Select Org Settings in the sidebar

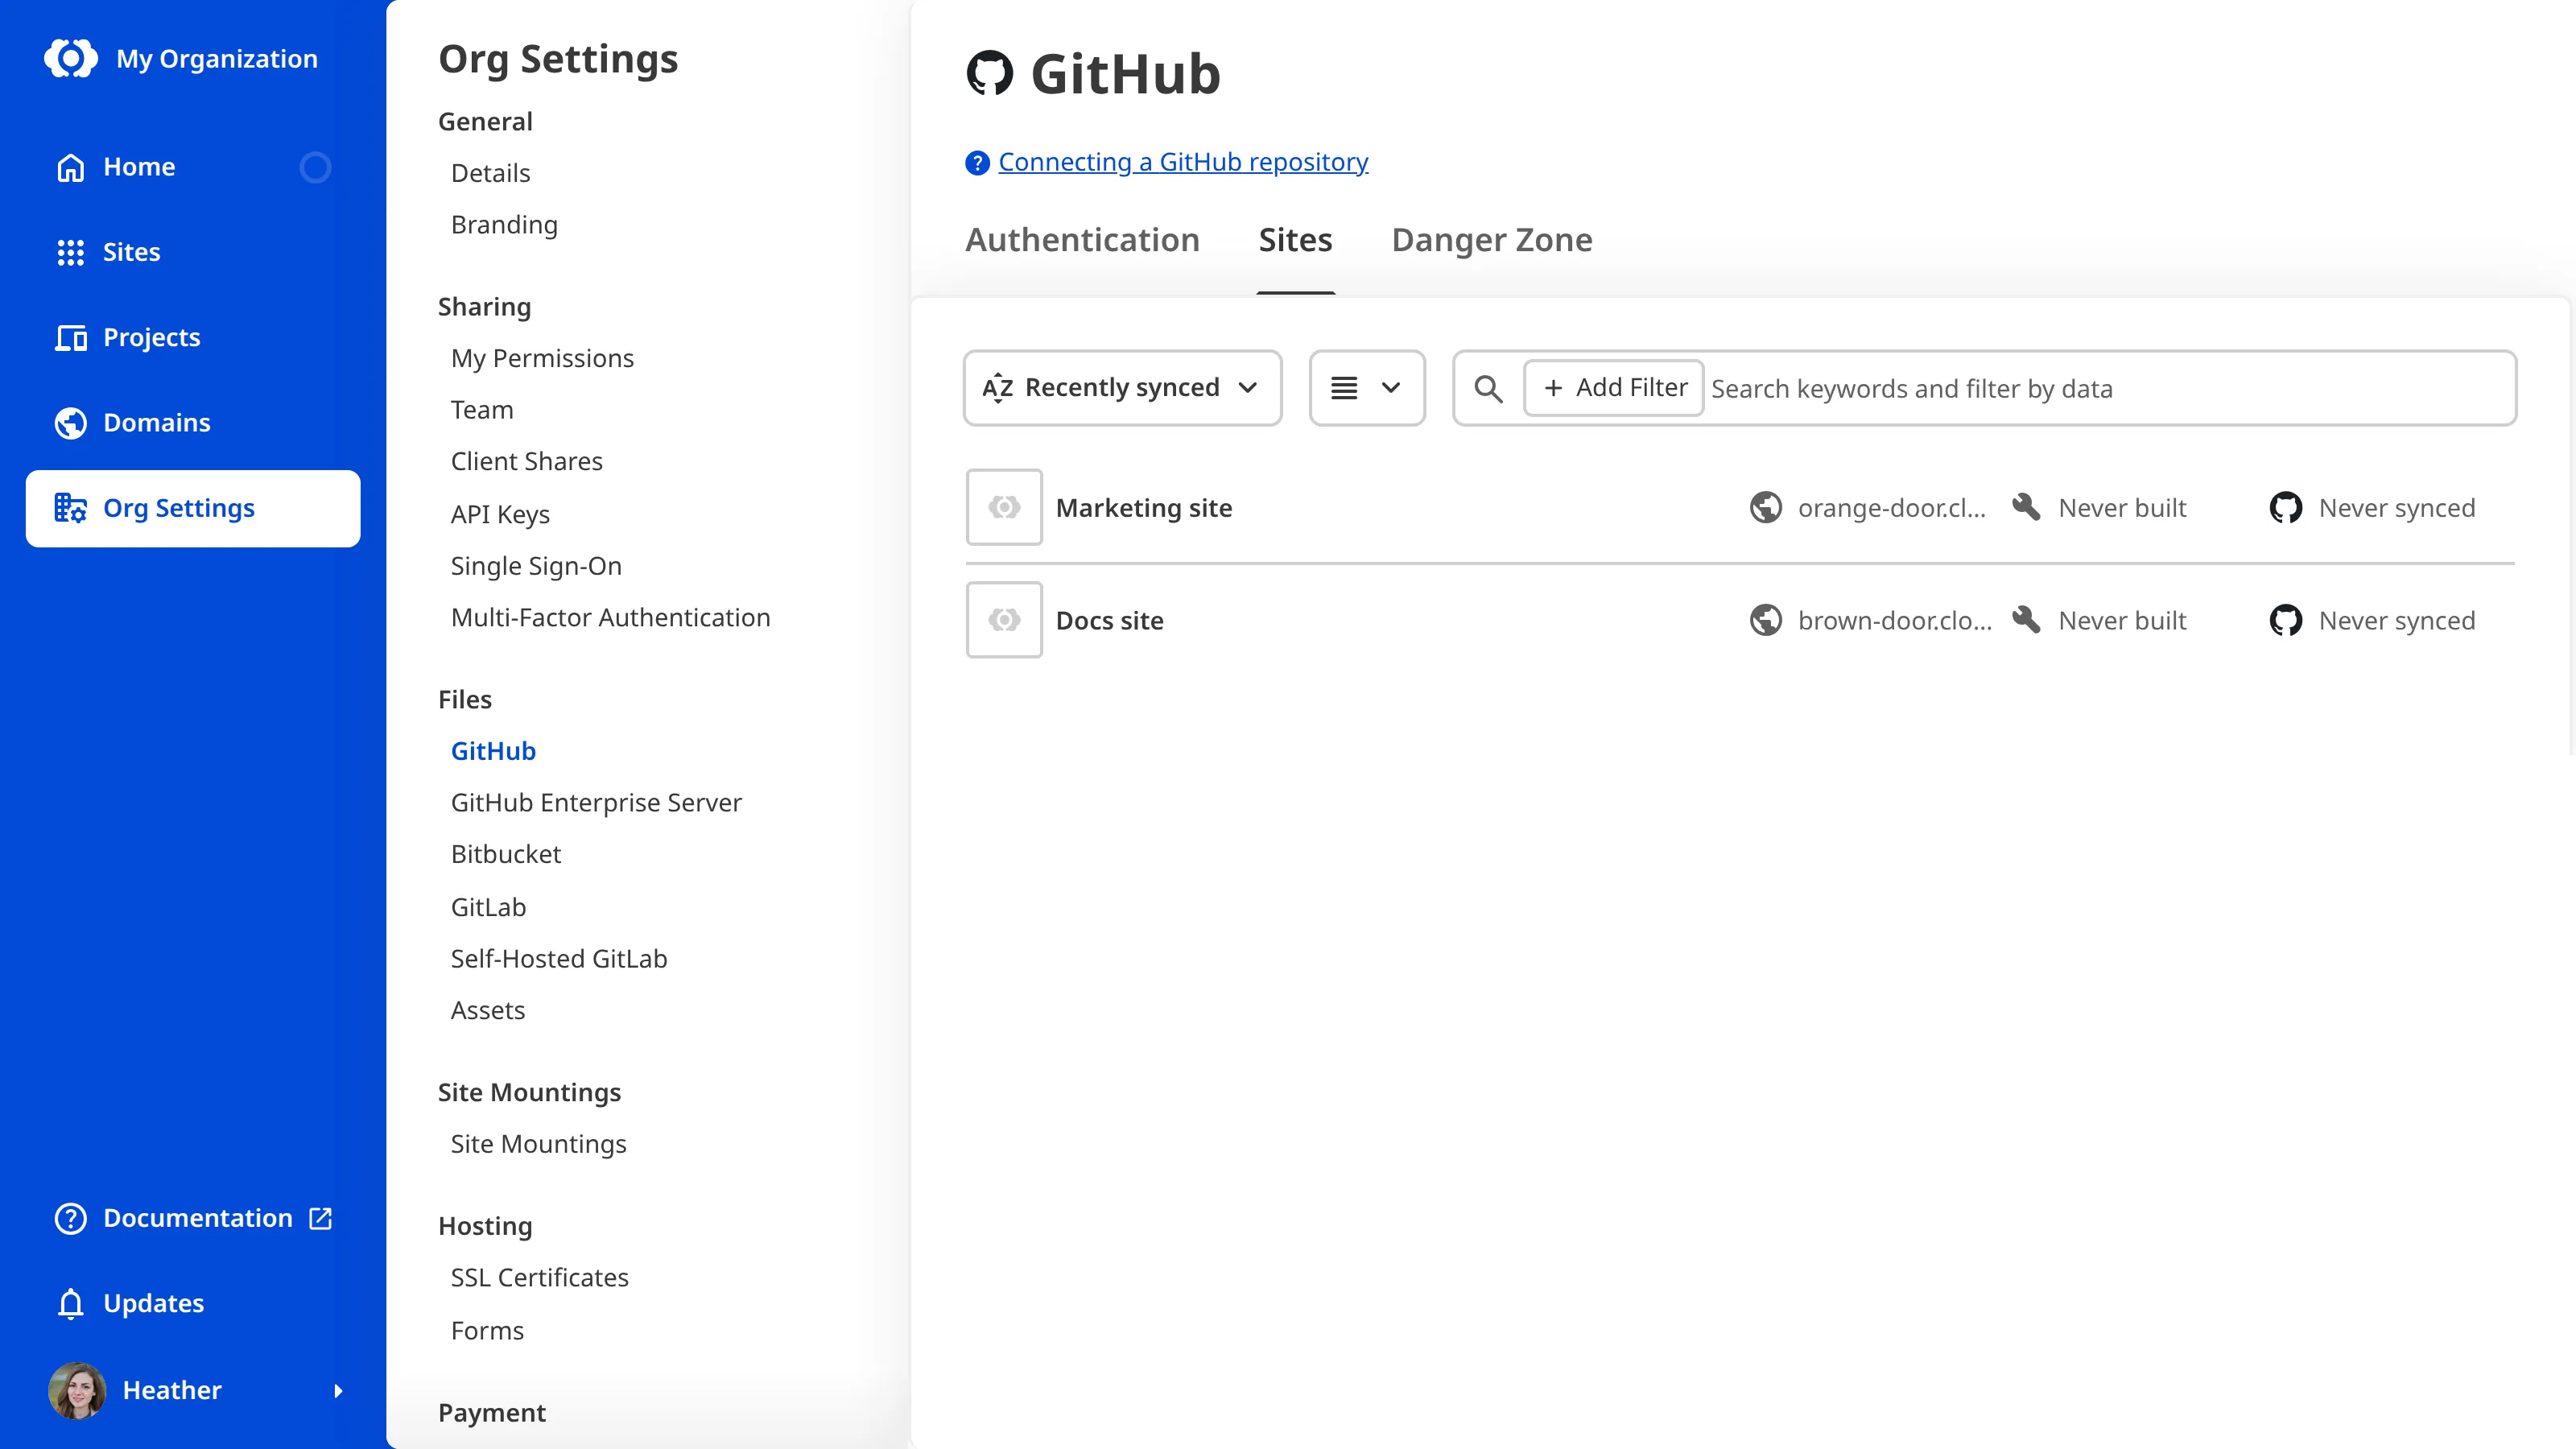tap(193, 508)
